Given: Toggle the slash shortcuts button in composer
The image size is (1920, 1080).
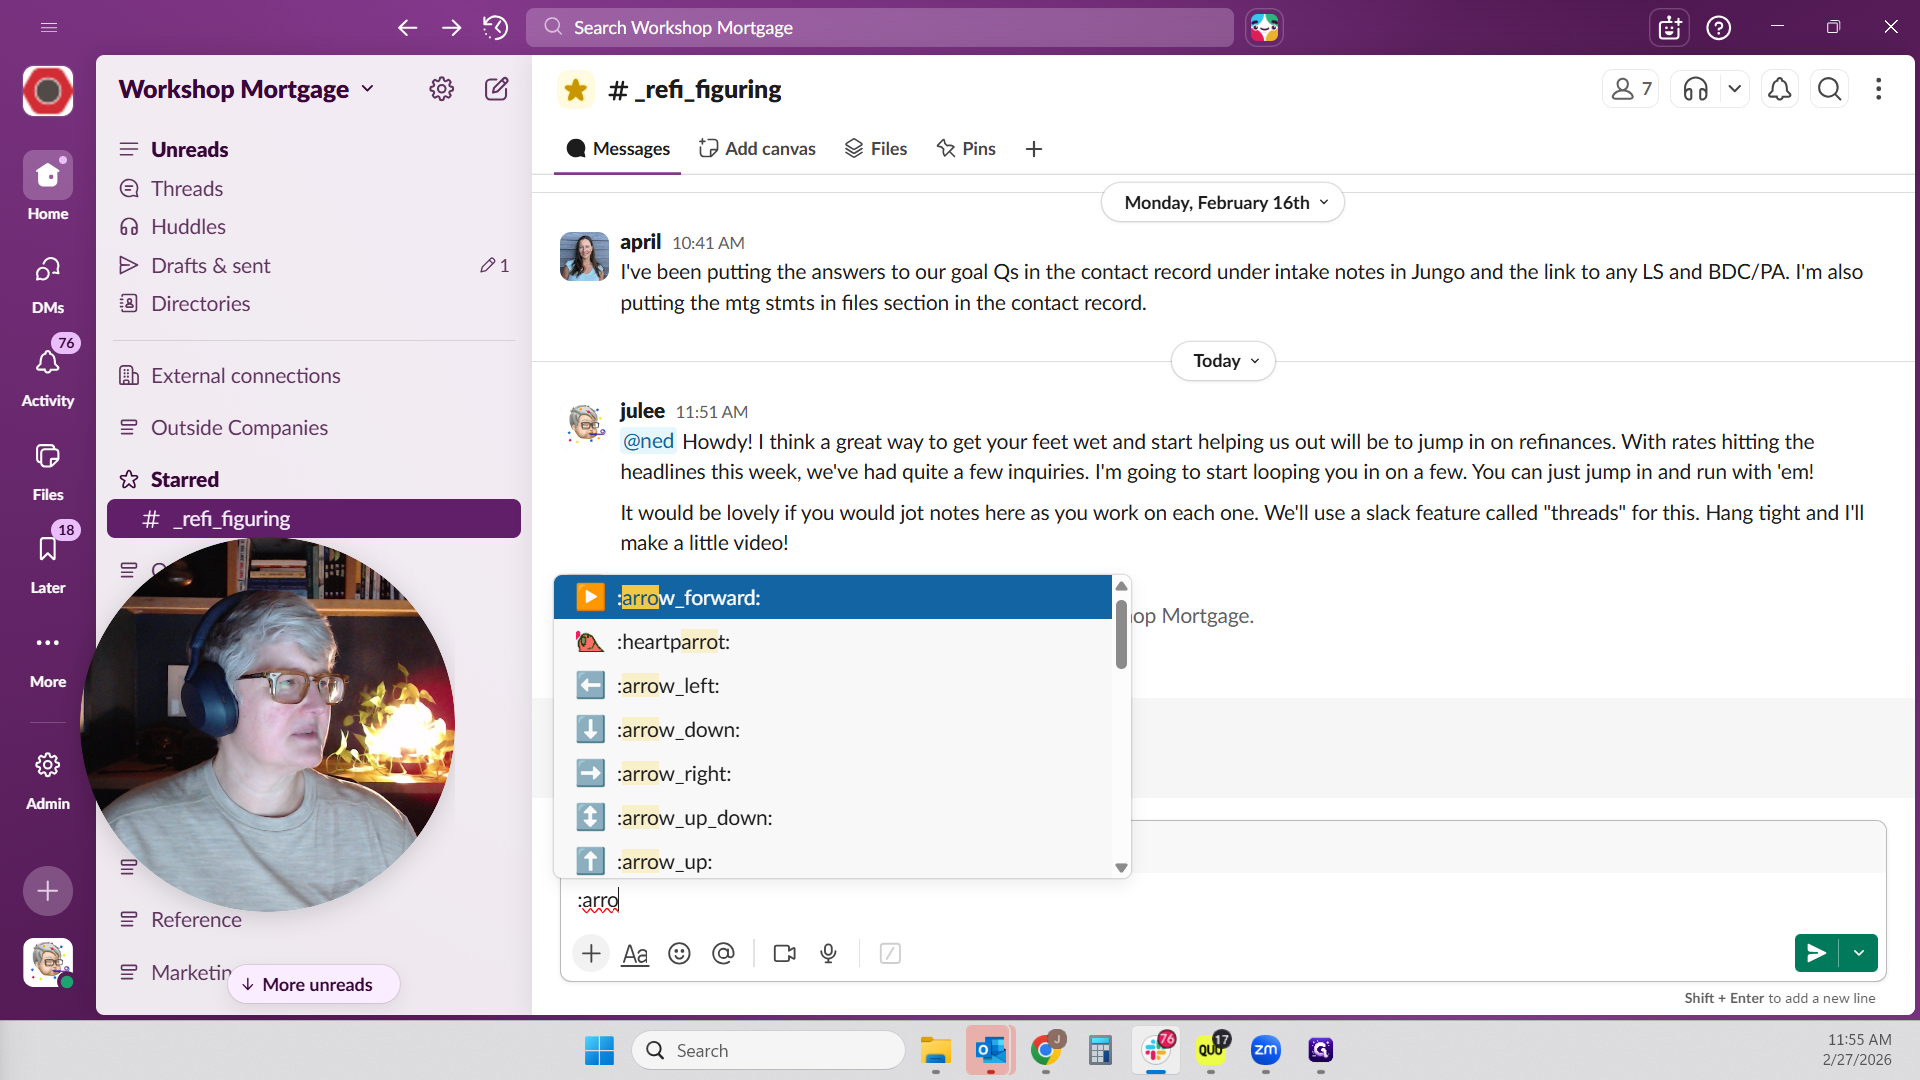Looking at the screenshot, I should click(890, 953).
